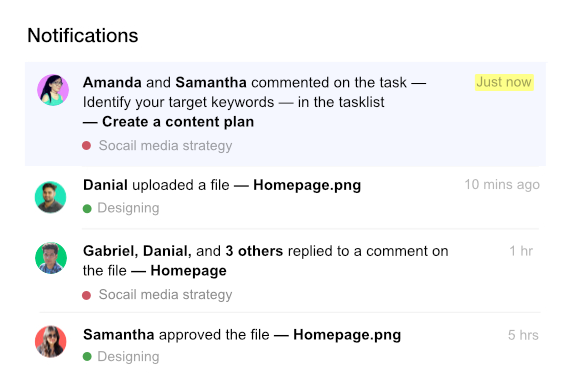Click the '5 hrs' timestamp
The height and width of the screenshot is (390, 570).
523,335
